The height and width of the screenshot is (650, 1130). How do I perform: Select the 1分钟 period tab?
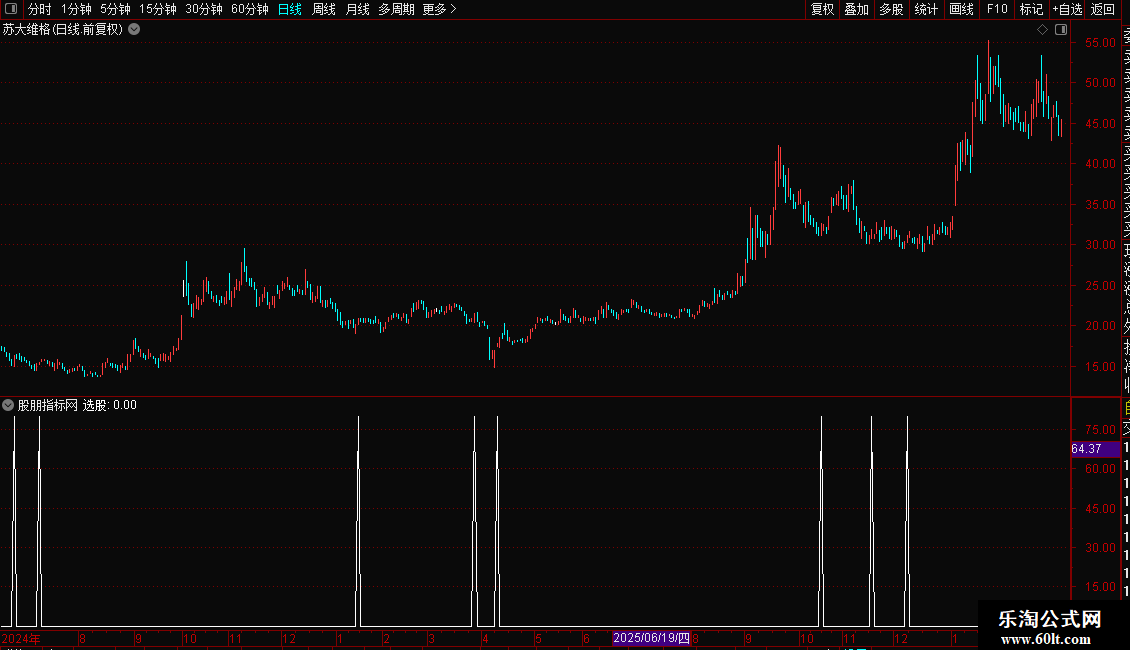point(76,9)
